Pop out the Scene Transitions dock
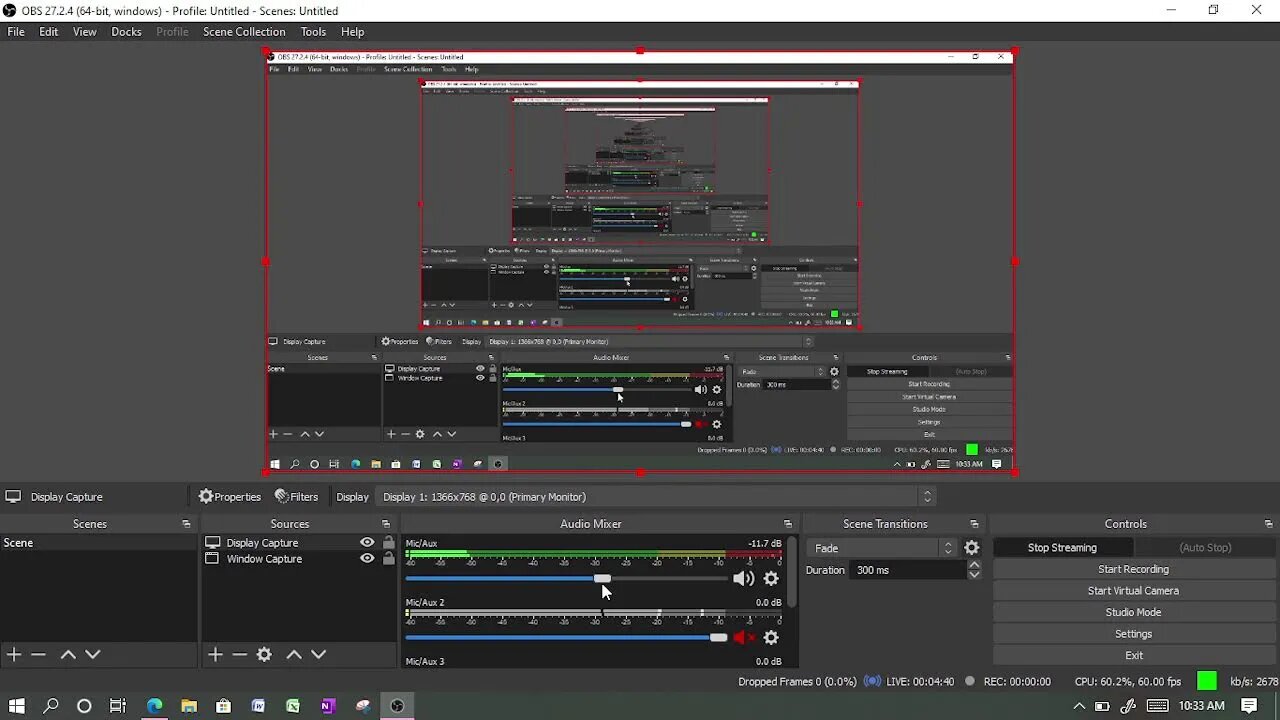Image resolution: width=1280 pixels, height=720 pixels. (974, 524)
